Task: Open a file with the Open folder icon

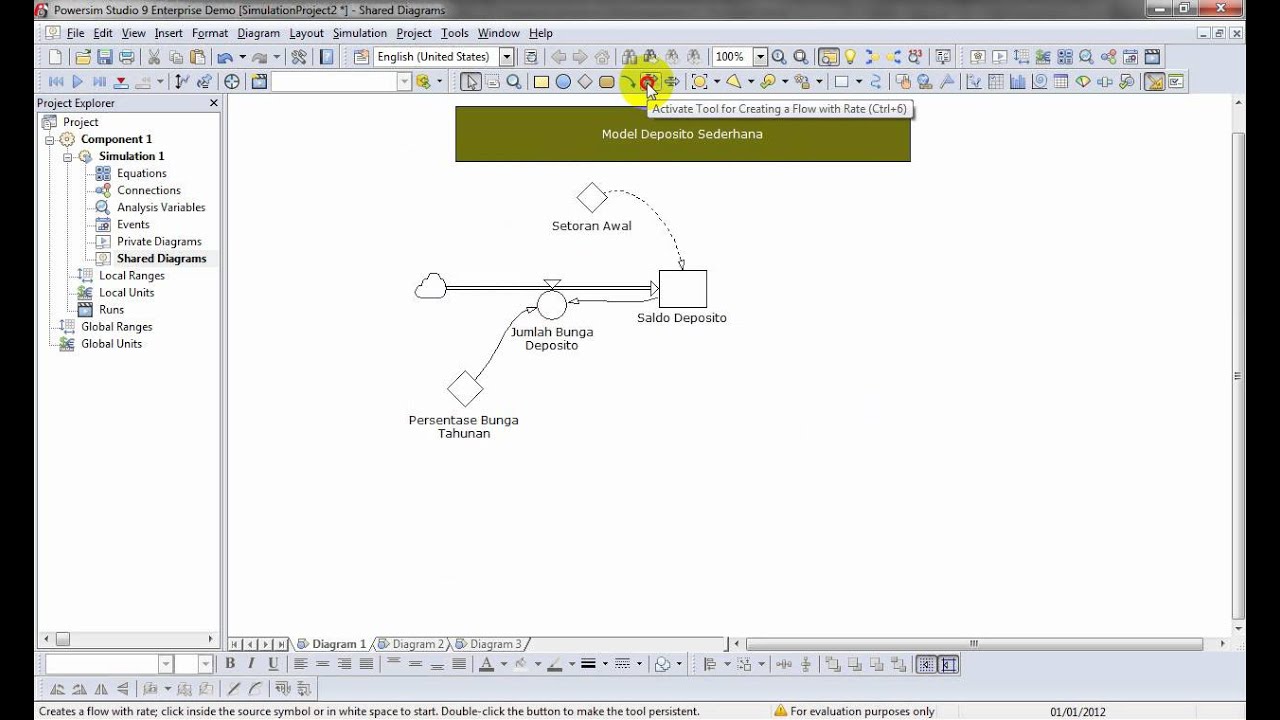Action: (x=83, y=57)
